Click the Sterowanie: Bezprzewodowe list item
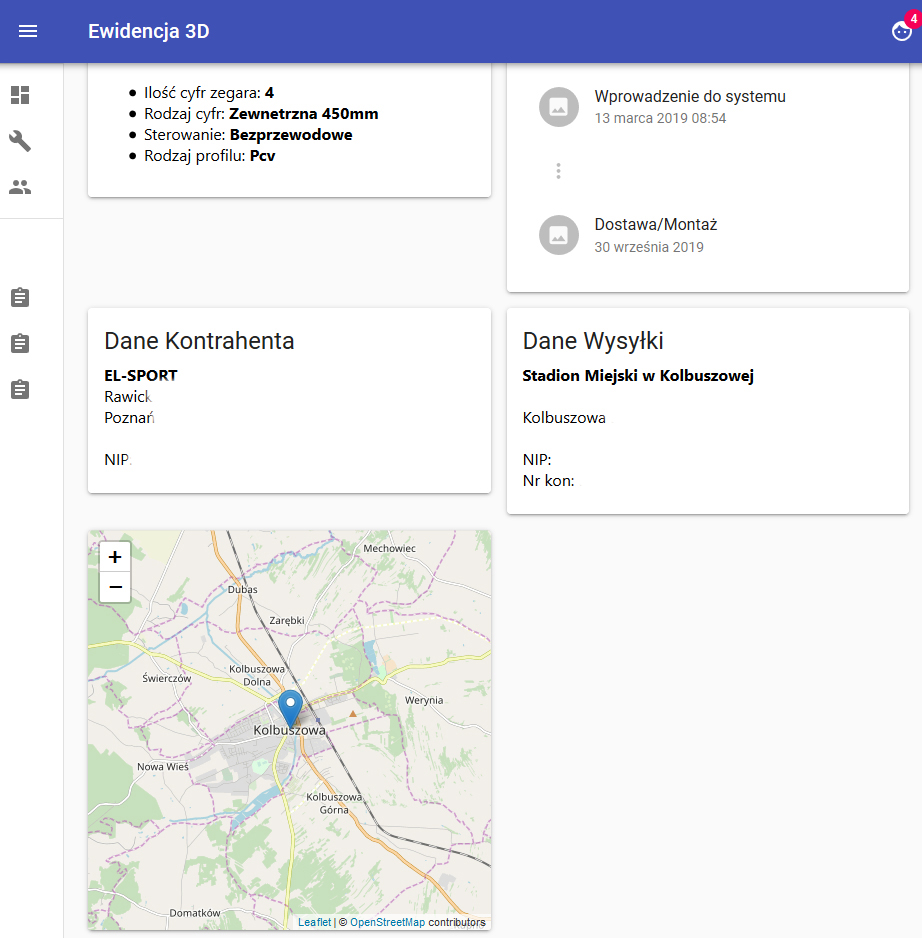 (248, 135)
